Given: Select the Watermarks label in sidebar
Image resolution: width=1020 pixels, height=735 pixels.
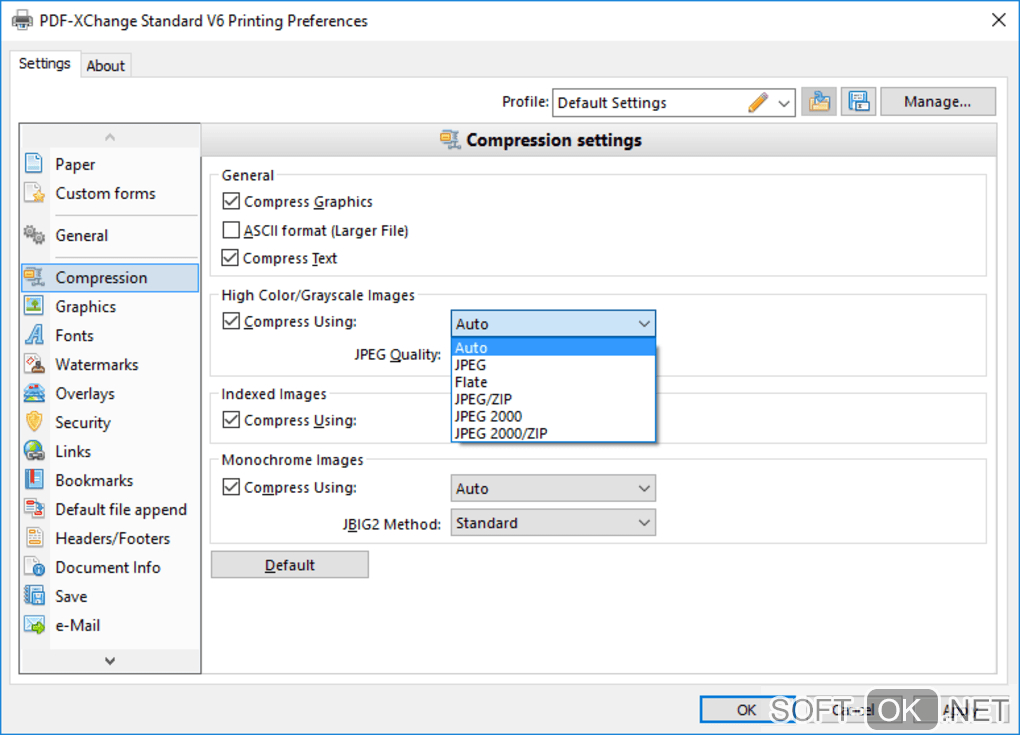Looking at the screenshot, I should point(97,364).
